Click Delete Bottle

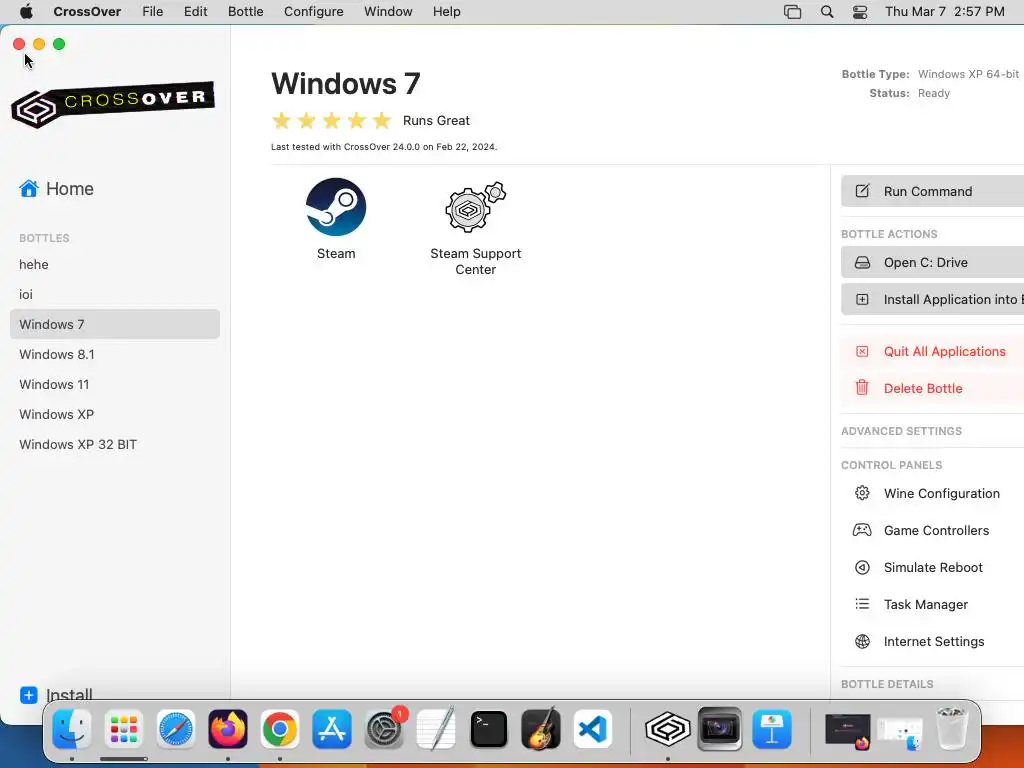pyautogui.click(x=933, y=389)
